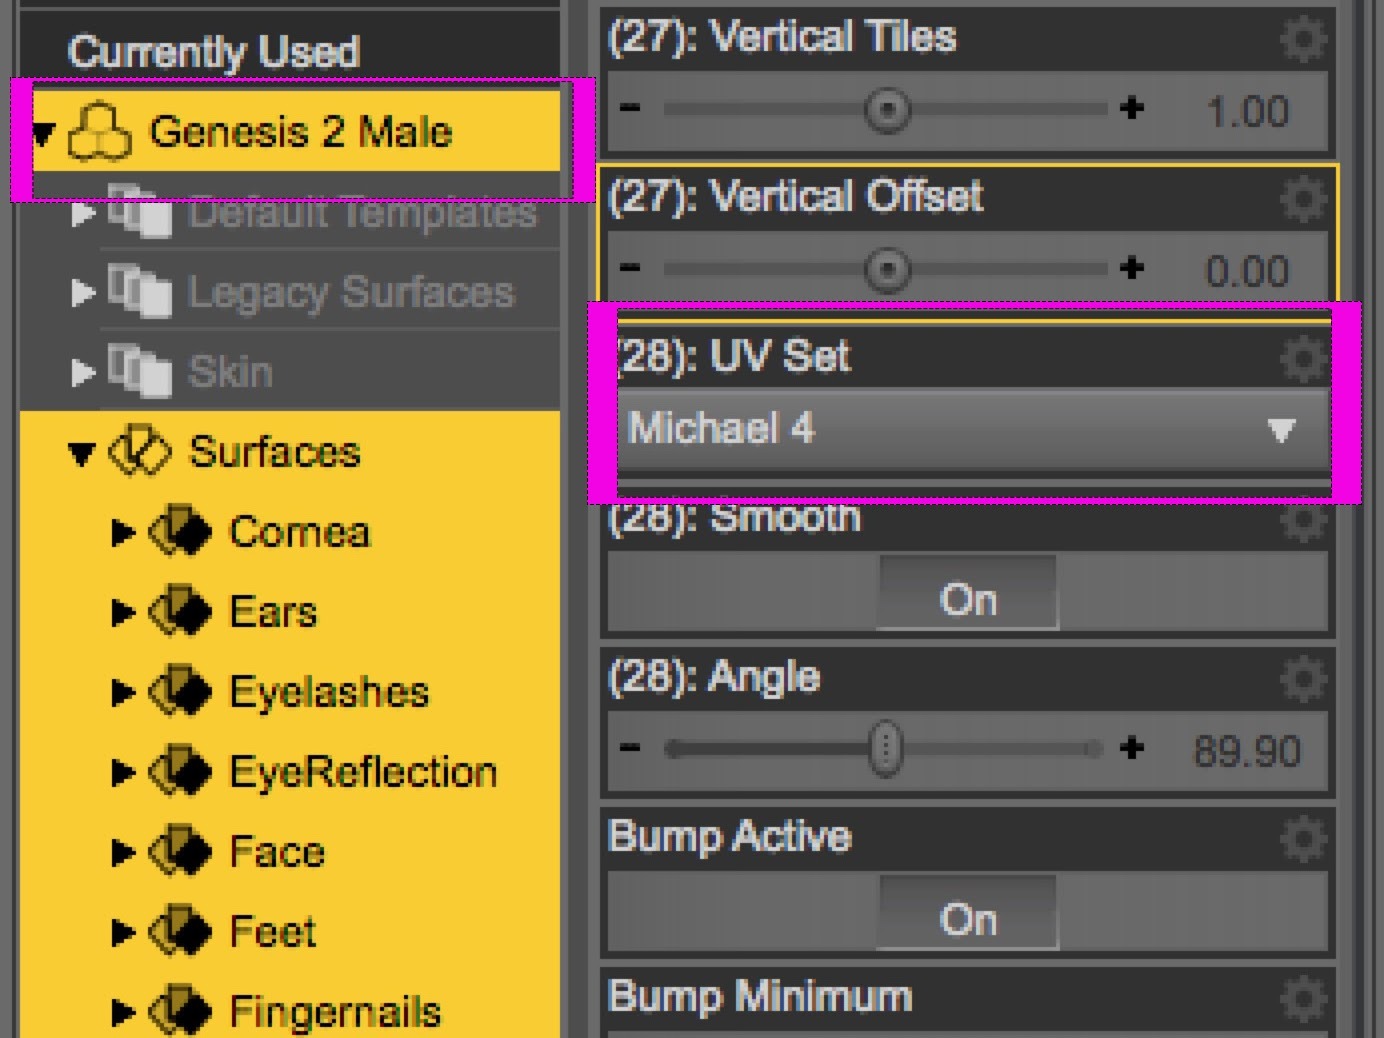This screenshot has height=1038, width=1384.
Task: Select the Feet surface in the list
Action: 273,932
